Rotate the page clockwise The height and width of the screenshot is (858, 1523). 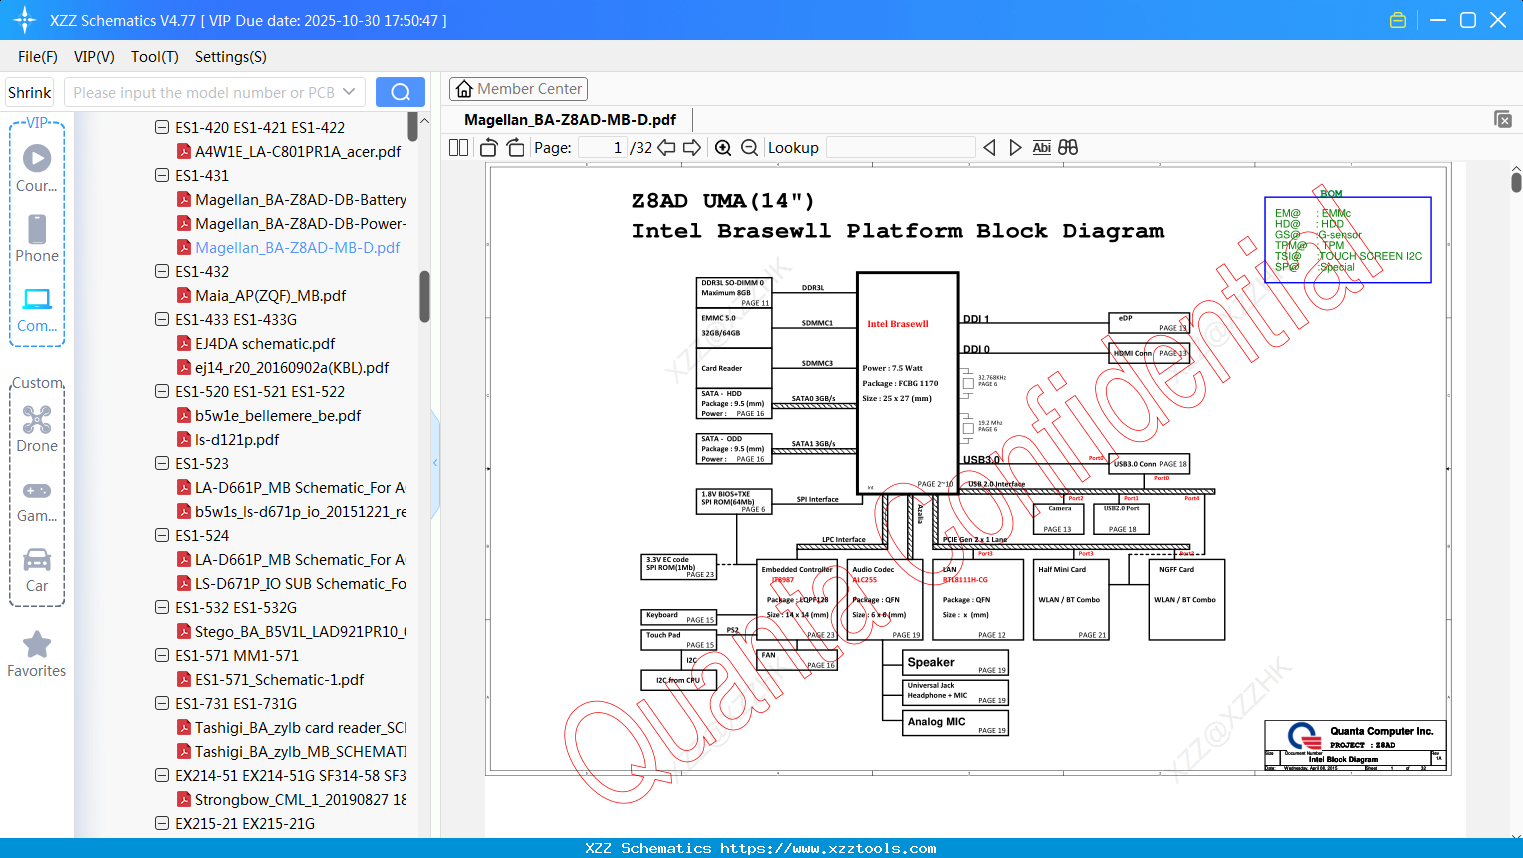pyautogui.click(x=516, y=147)
